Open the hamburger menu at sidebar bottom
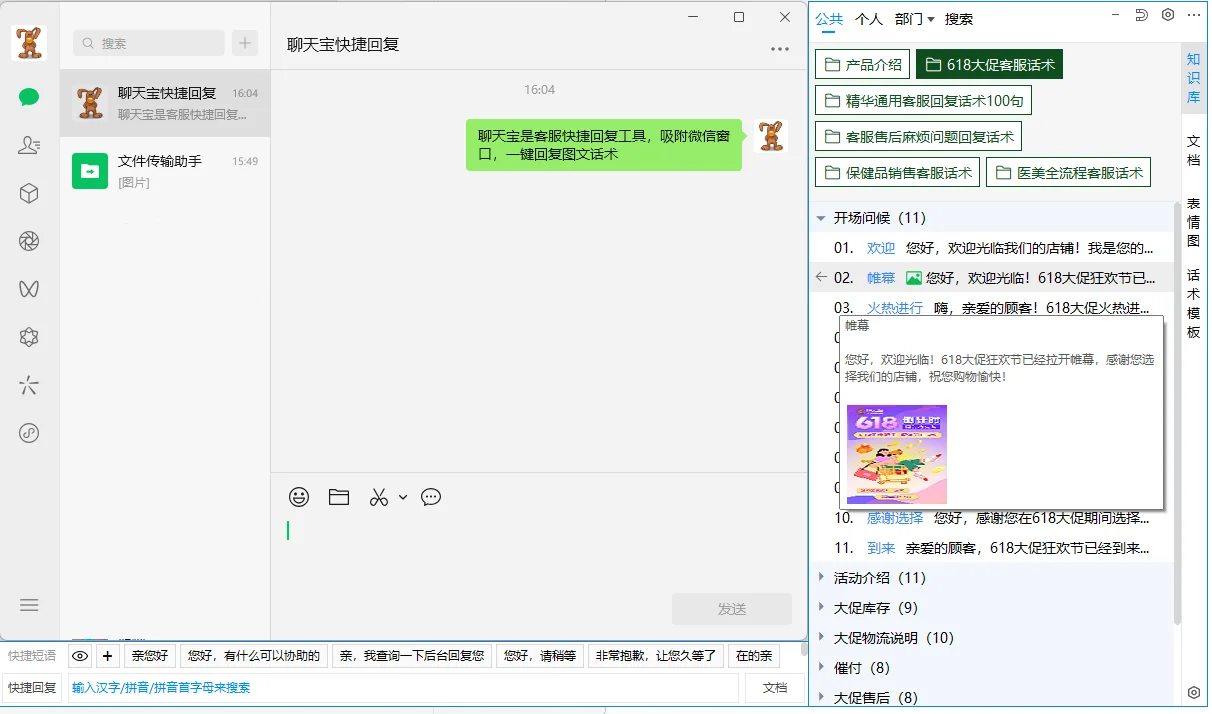 [x=29, y=605]
